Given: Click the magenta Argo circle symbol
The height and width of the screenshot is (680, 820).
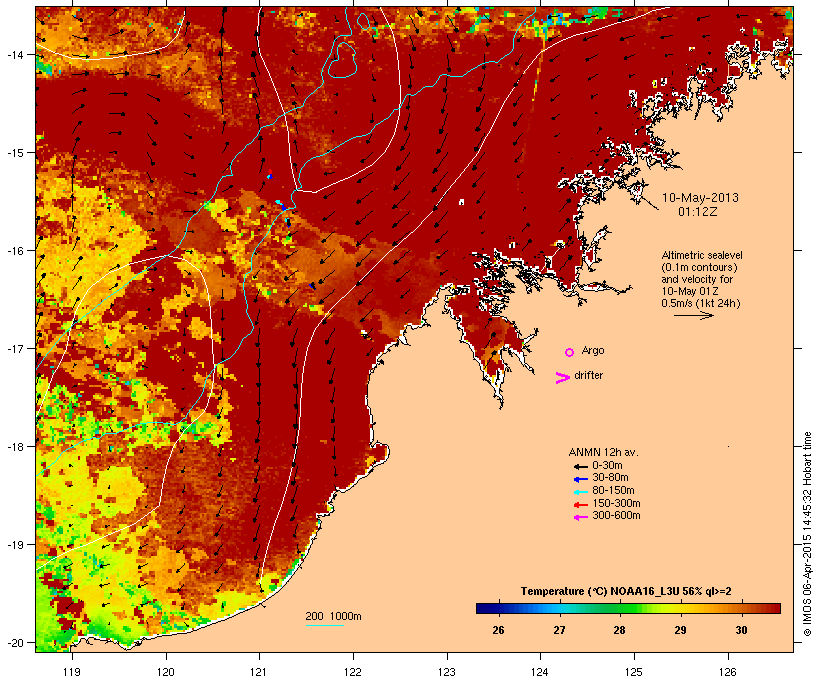Looking at the screenshot, I should (x=570, y=352).
